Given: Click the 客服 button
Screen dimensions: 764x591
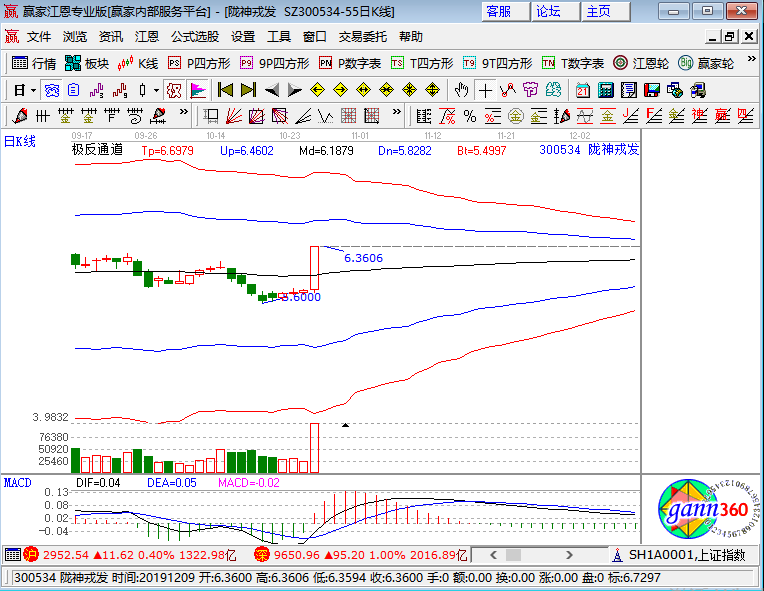Looking at the screenshot, I should [506, 11].
